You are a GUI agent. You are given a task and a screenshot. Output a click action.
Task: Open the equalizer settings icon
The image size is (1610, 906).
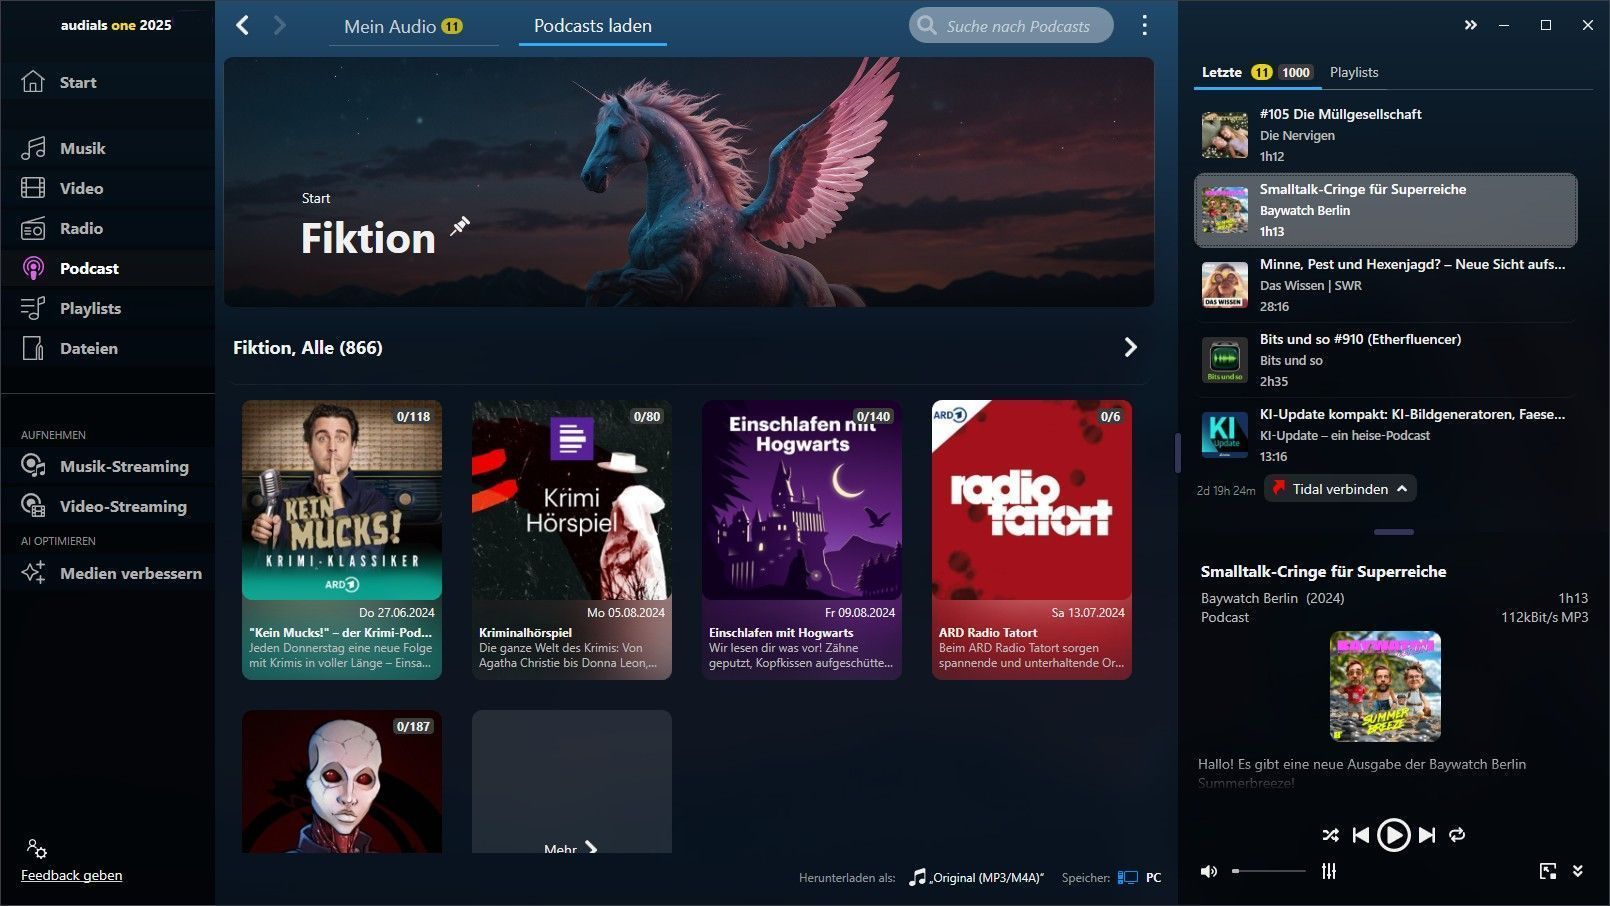point(1328,871)
